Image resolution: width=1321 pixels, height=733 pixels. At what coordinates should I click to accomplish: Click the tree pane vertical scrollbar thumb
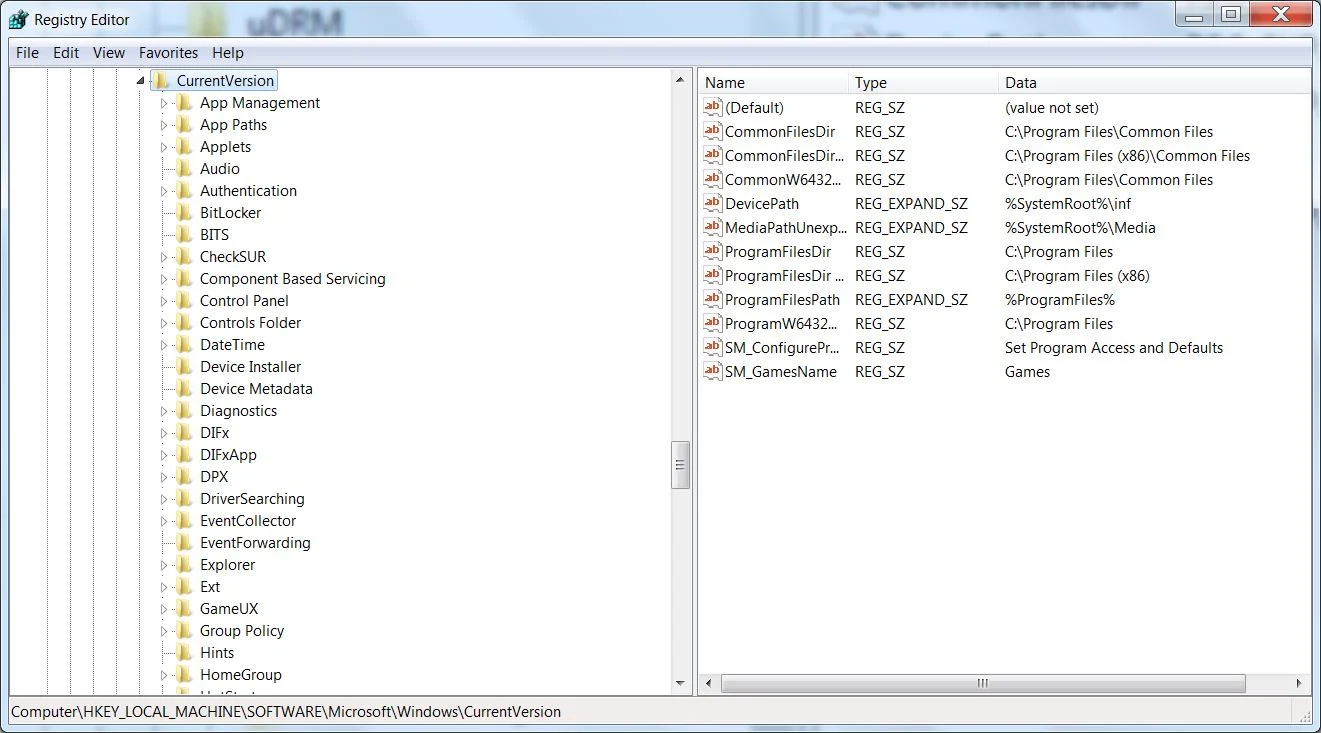click(x=681, y=465)
